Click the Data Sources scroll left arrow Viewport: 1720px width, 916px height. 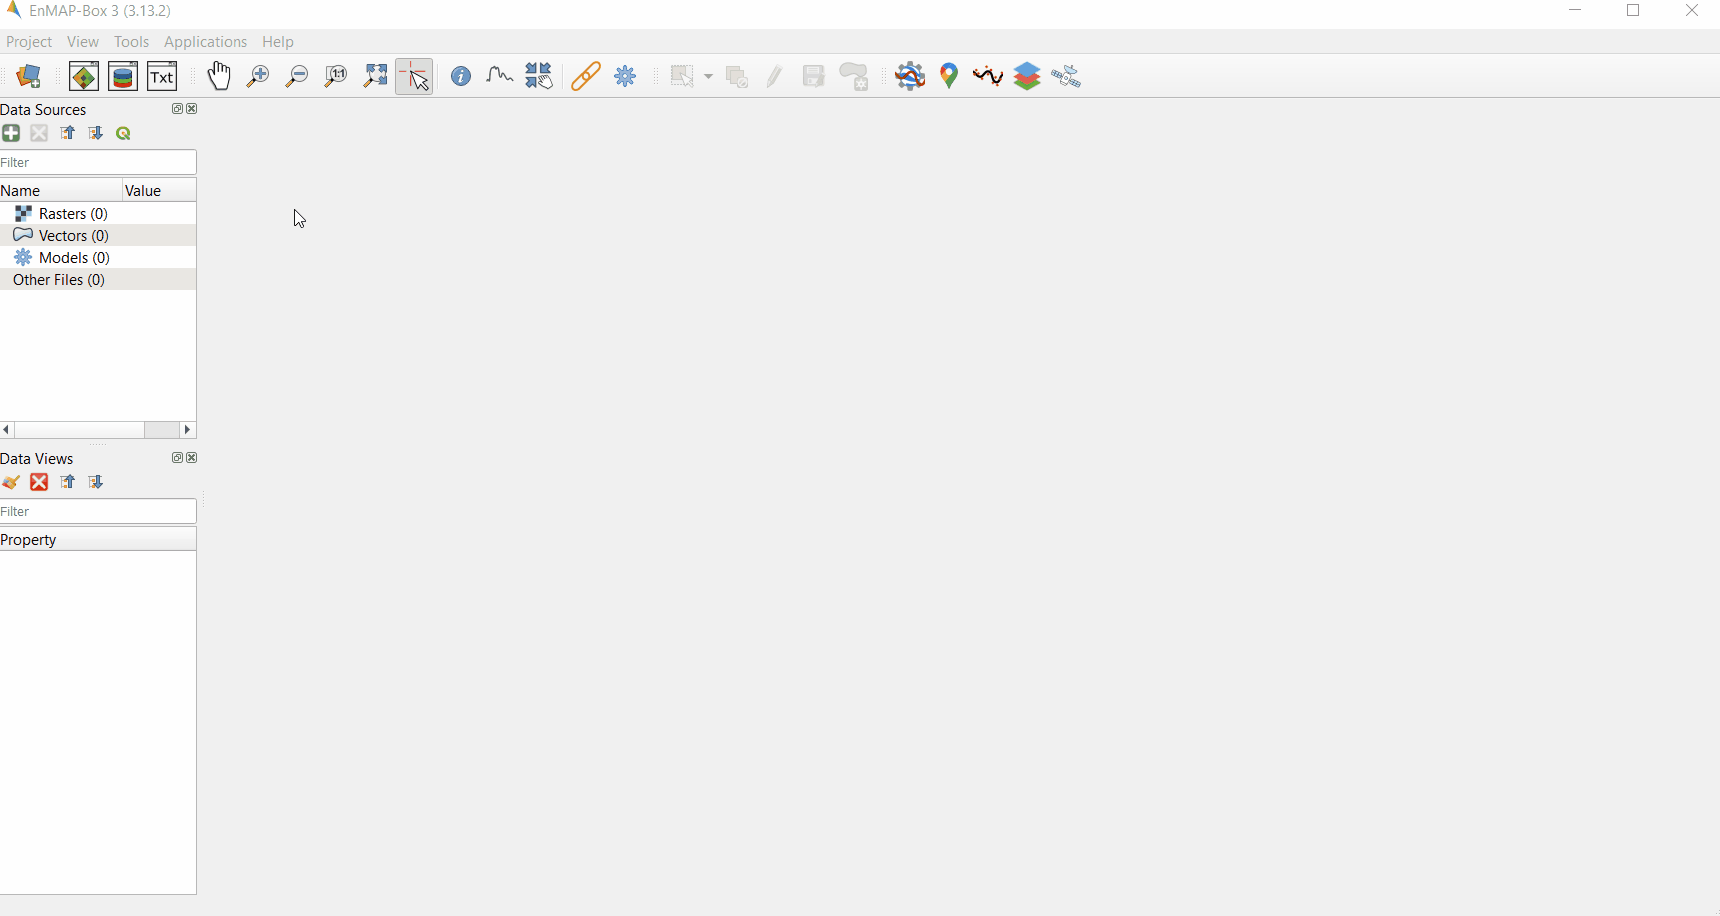click(x=7, y=430)
